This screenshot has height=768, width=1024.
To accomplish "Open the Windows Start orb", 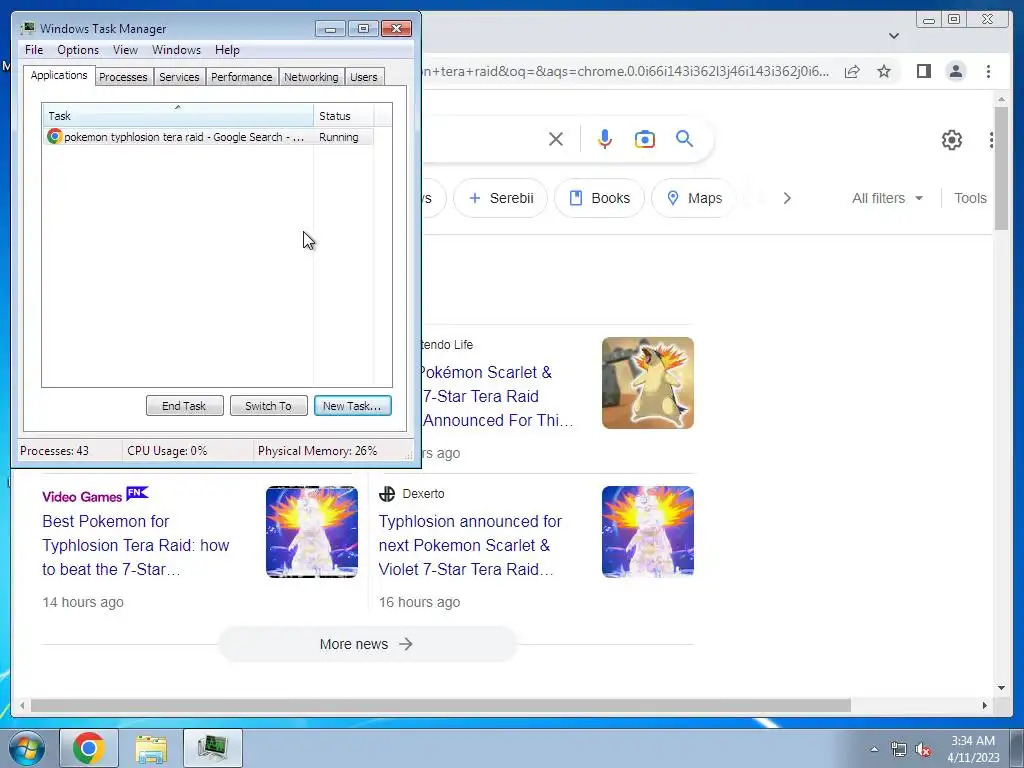I will 27,748.
